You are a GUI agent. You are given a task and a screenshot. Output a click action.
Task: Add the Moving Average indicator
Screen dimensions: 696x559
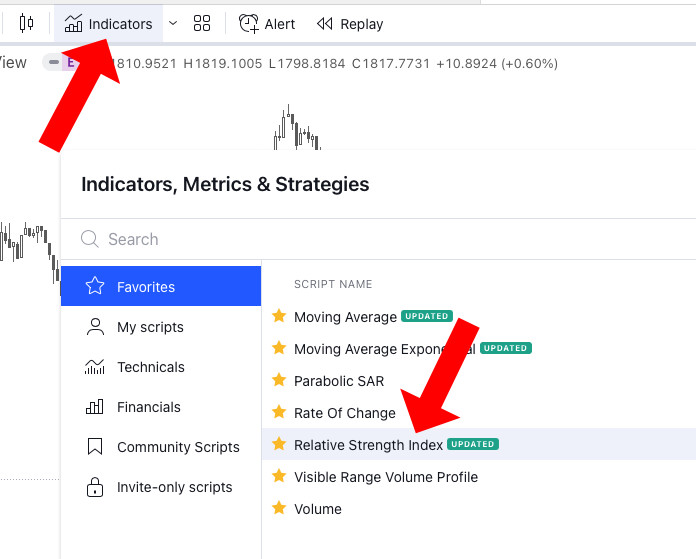(345, 317)
